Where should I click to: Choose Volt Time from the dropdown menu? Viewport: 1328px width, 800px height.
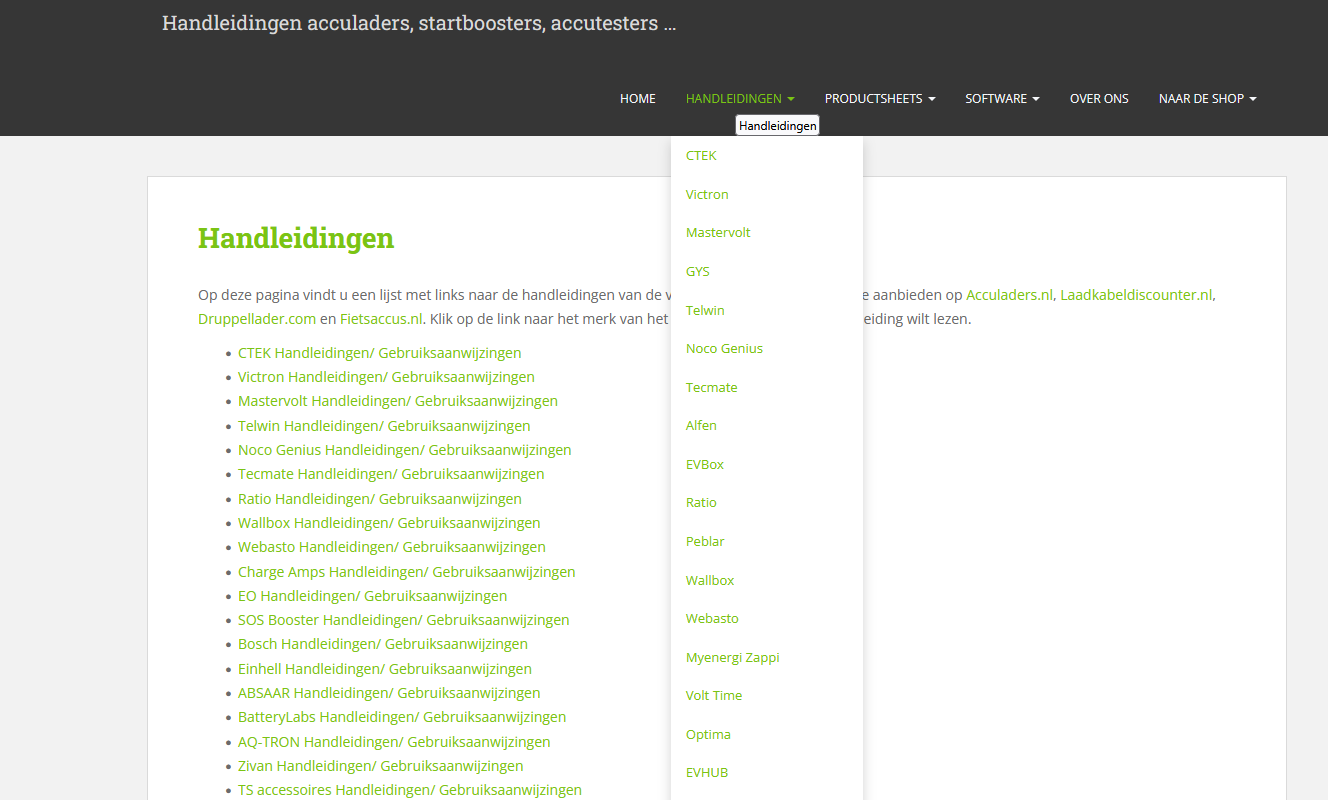coord(714,696)
